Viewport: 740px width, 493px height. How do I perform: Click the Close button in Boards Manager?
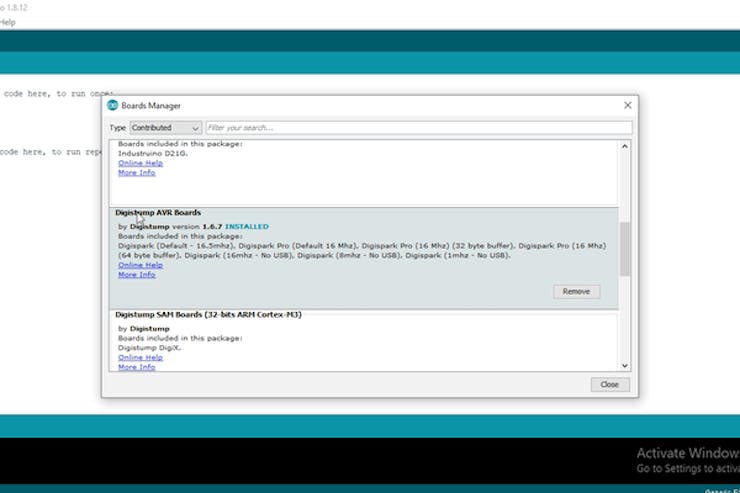610,384
